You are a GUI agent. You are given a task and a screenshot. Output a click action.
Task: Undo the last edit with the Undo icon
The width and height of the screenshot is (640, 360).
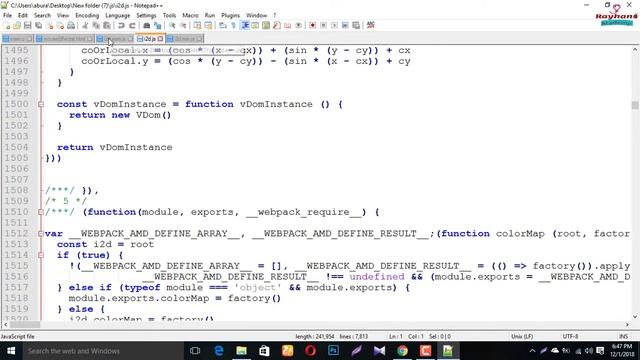click(x=121, y=25)
